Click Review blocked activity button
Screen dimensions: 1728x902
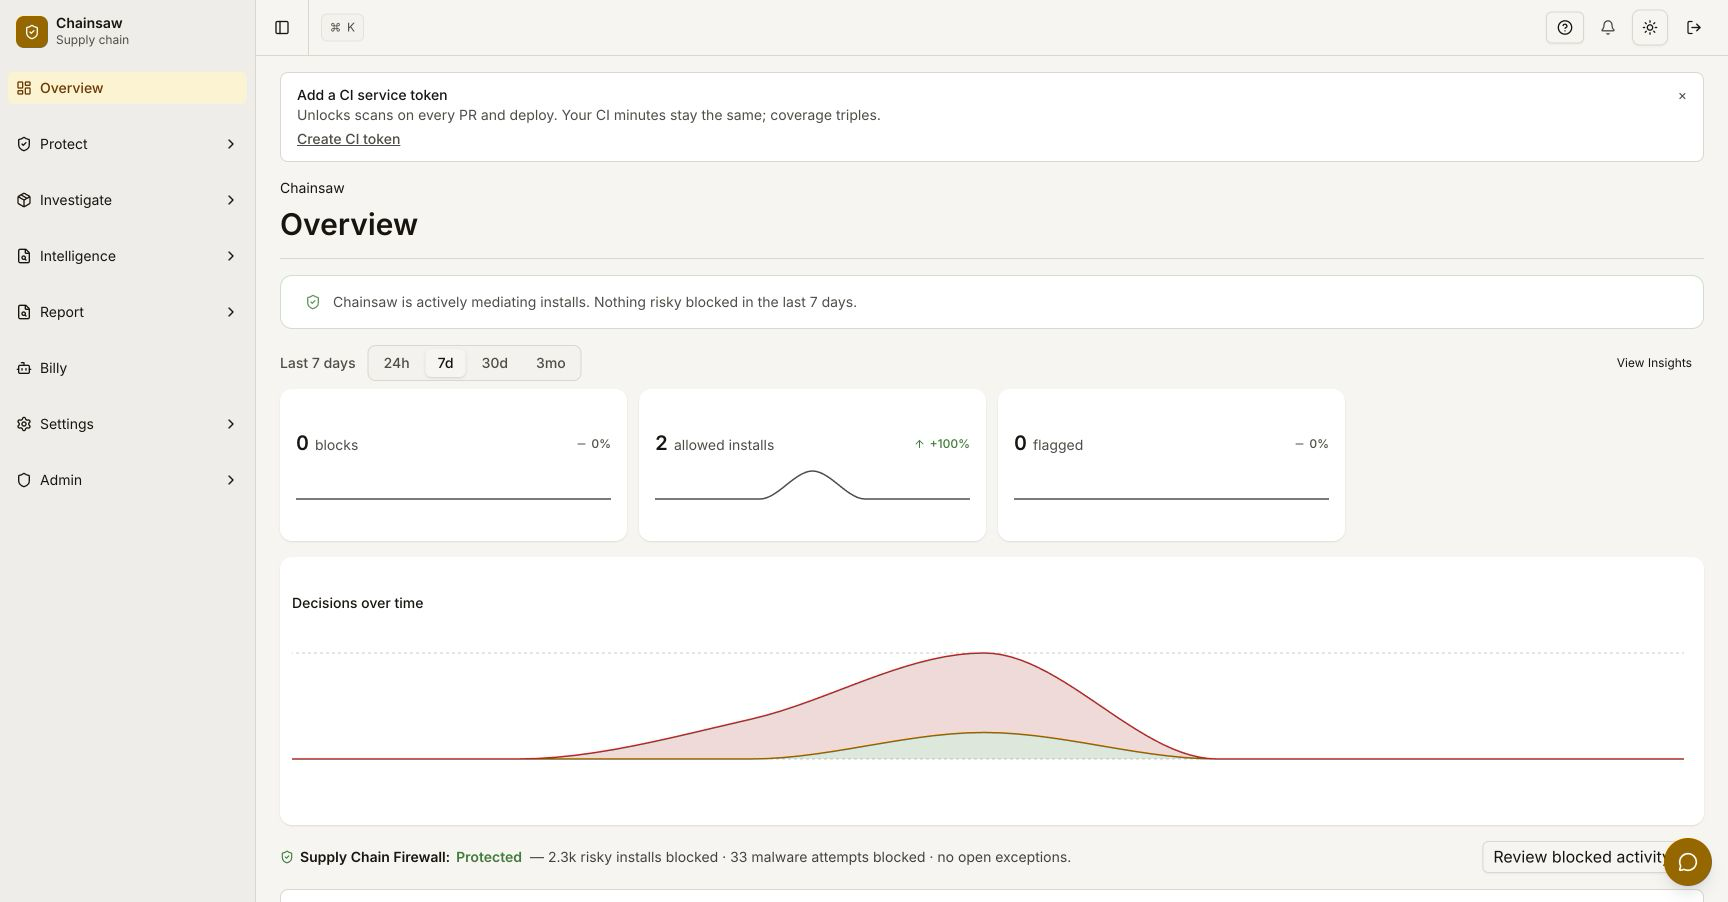(x=1580, y=857)
